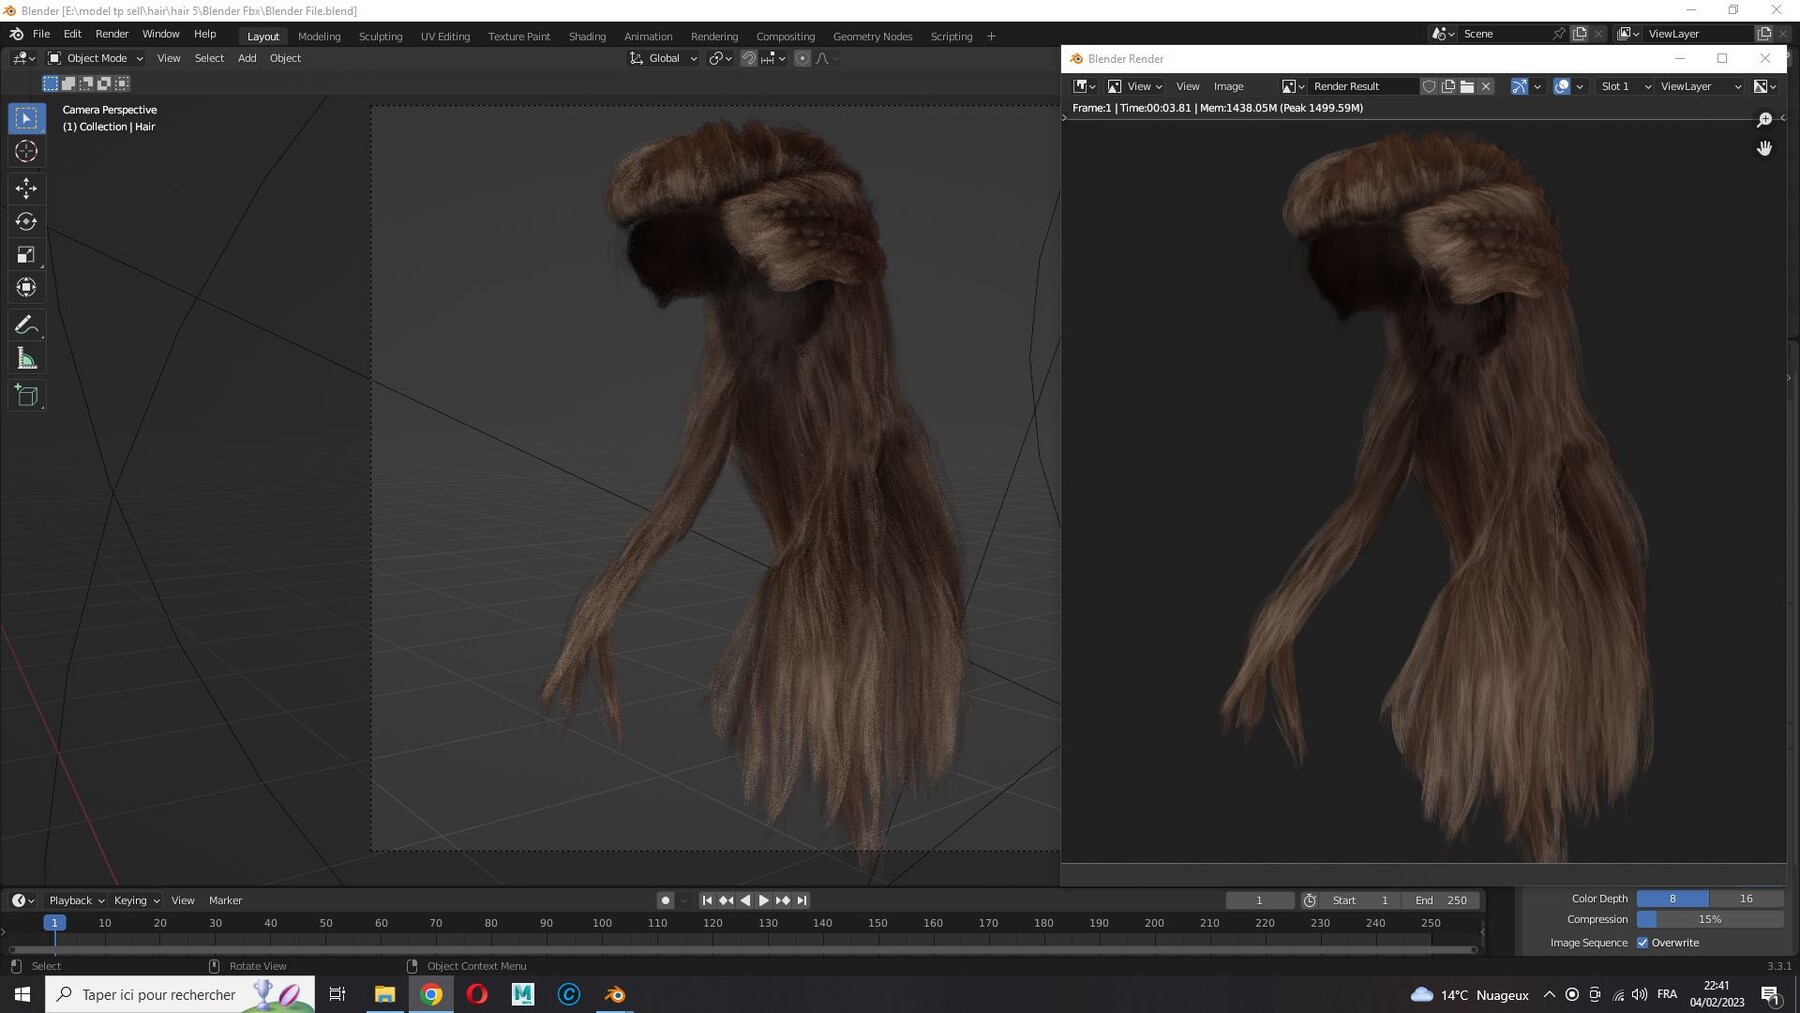The width and height of the screenshot is (1800, 1013).
Task: Select the Scale tool
Action: [27, 255]
